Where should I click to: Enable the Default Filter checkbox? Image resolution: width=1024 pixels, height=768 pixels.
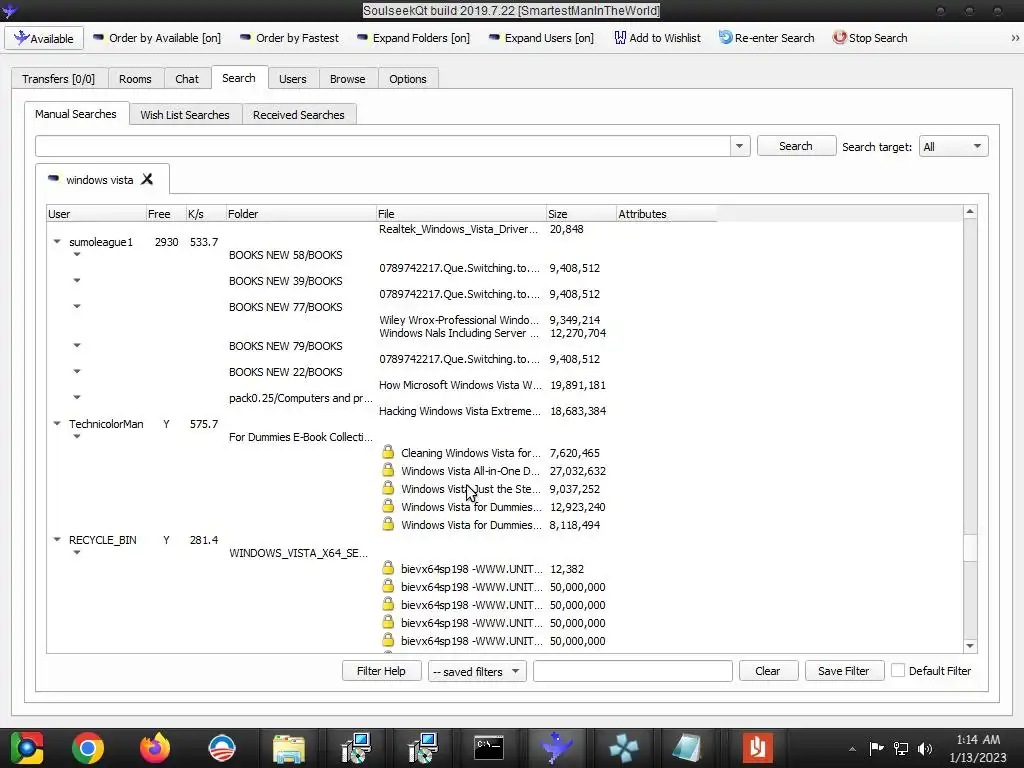(x=898, y=671)
